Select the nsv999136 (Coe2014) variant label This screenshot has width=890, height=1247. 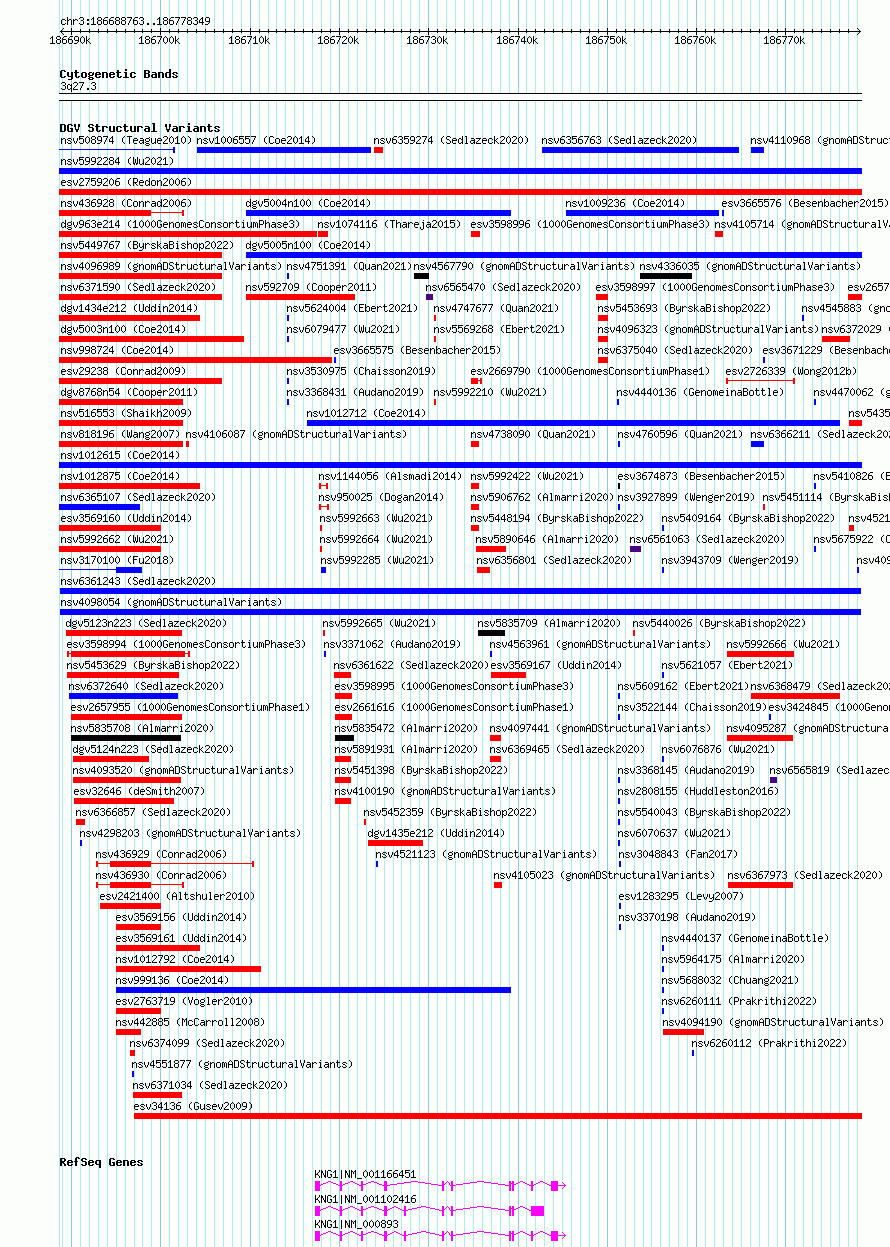(172, 980)
